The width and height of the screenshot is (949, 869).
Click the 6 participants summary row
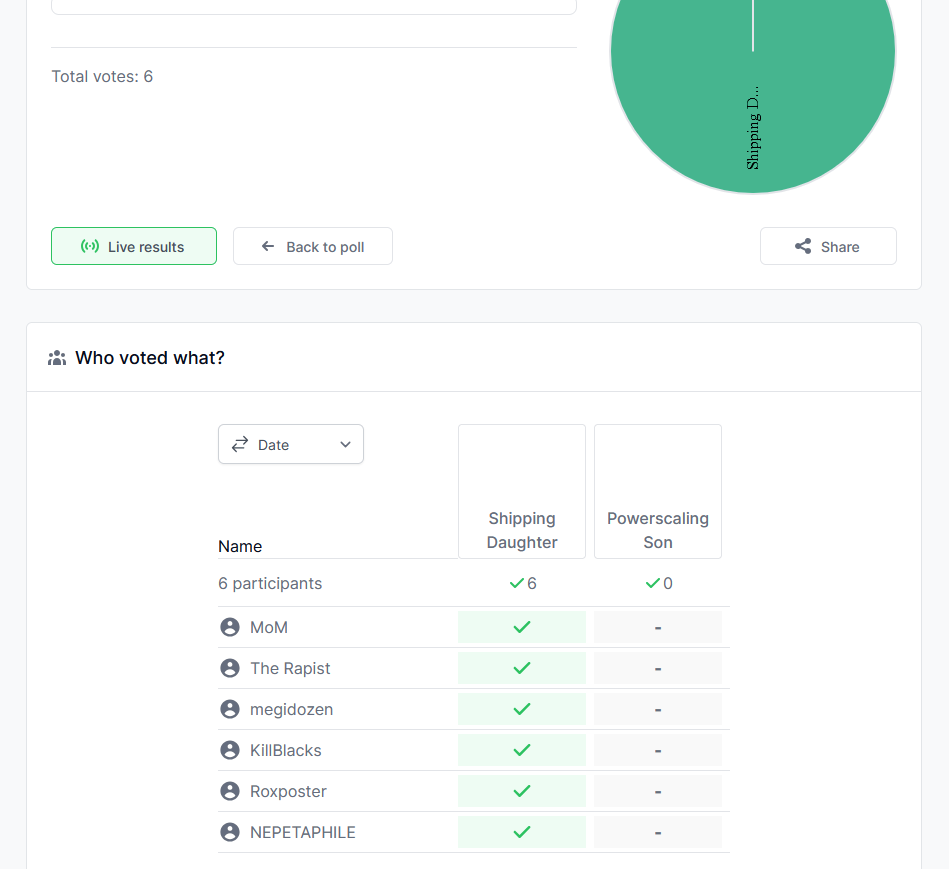(270, 583)
